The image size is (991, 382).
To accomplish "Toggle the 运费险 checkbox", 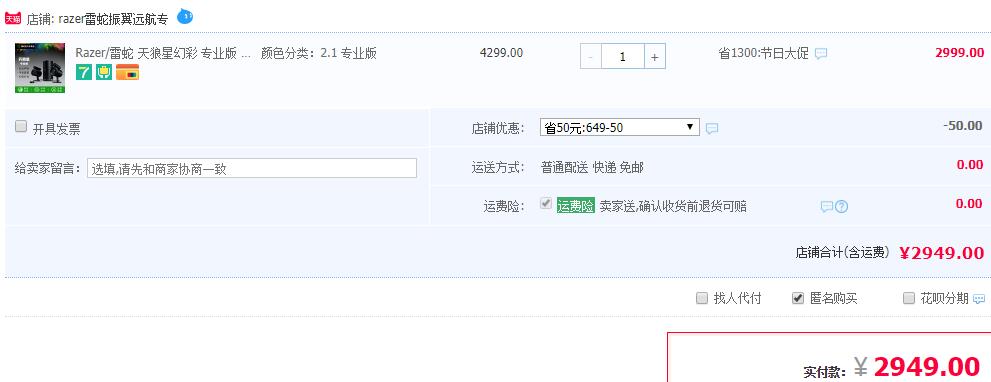I will tap(546, 203).
